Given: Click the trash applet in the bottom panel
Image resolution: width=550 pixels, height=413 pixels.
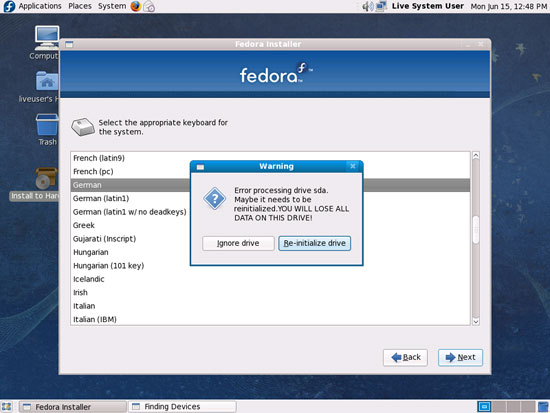Looking at the screenshot, I should click(x=543, y=406).
